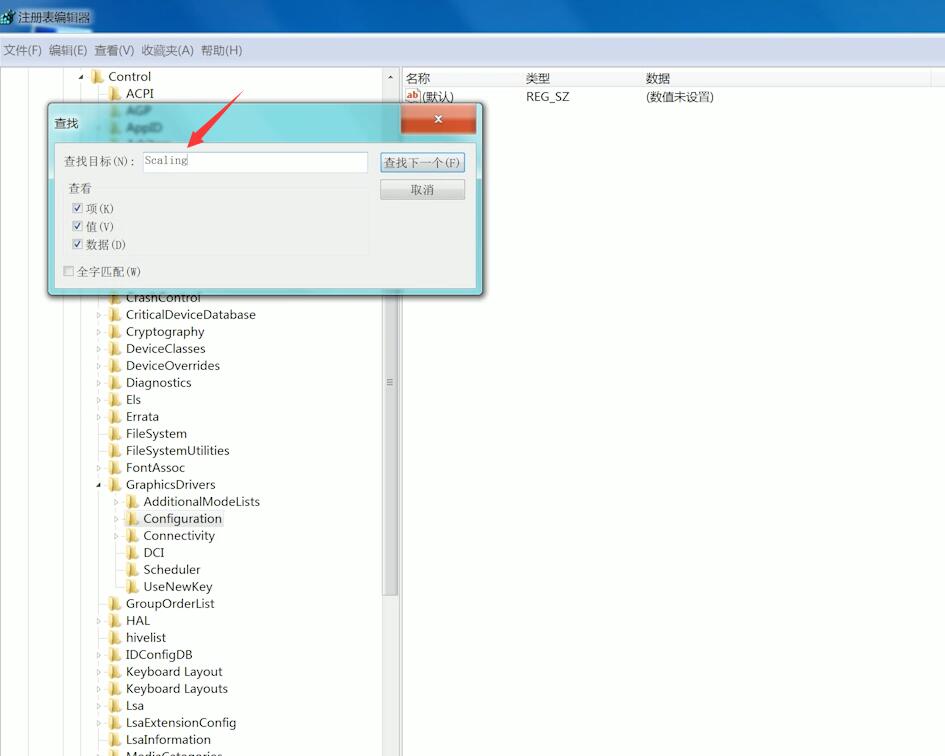Click the FontAssoc folder icon
This screenshot has width=945, height=756.
pyautogui.click(x=115, y=468)
